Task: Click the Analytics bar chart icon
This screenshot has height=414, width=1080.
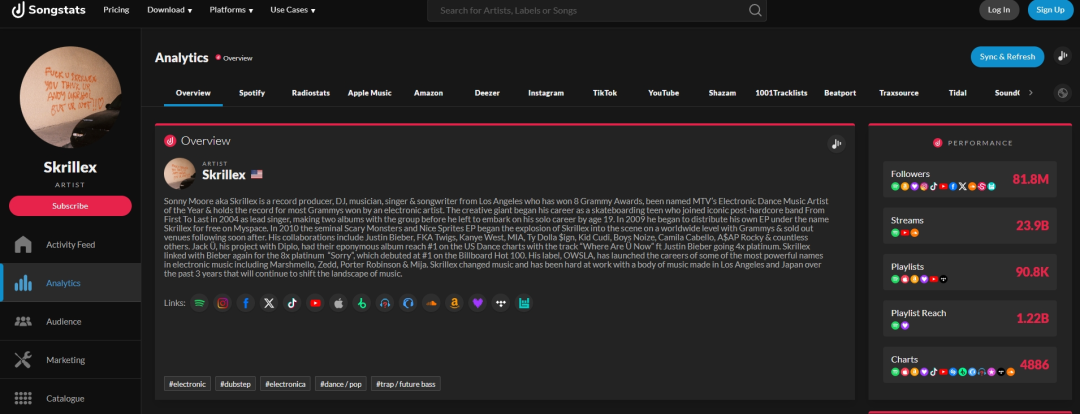Action: [x=23, y=283]
